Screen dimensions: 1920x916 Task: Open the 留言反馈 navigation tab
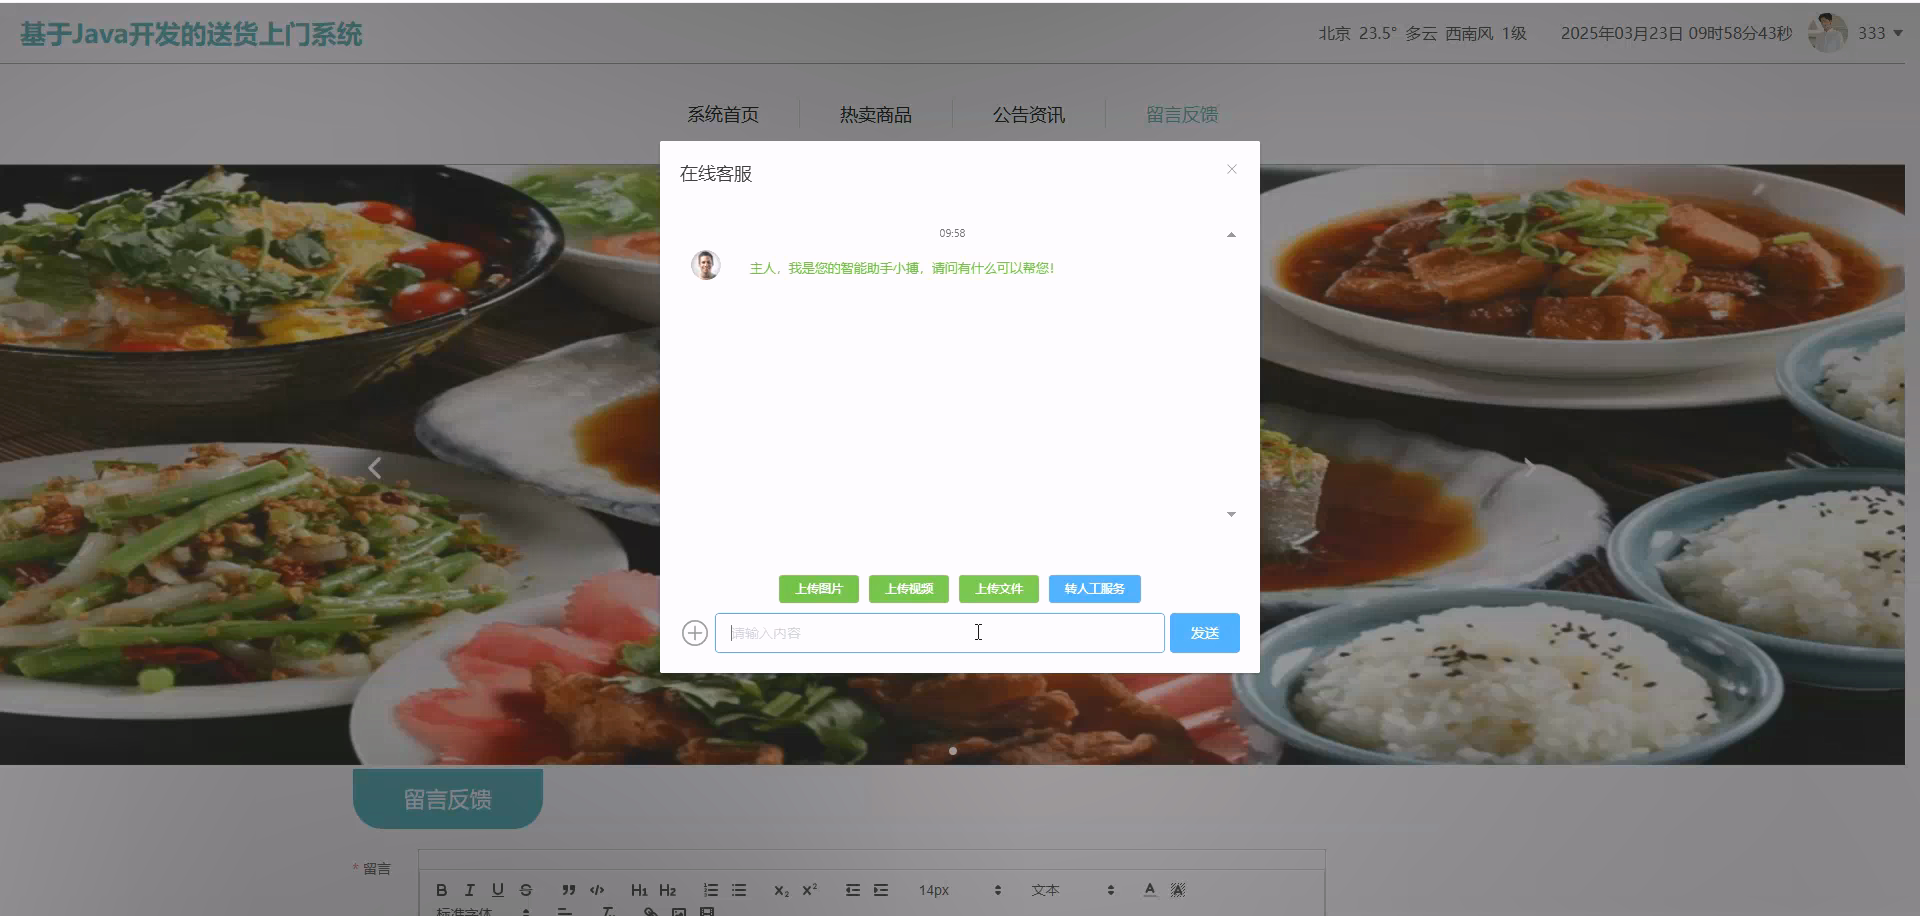1182,115
